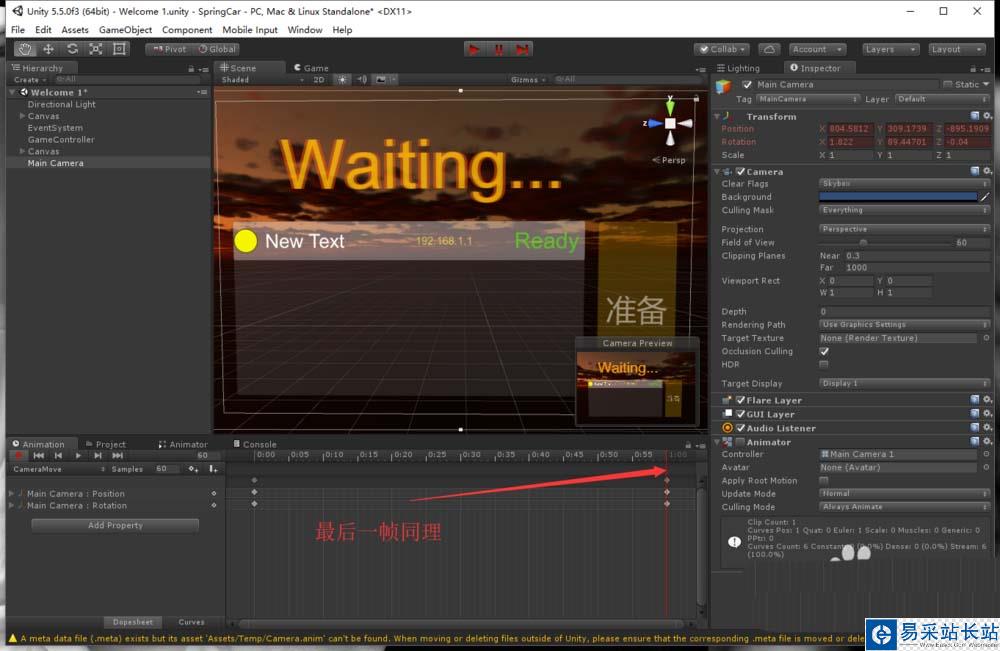Viewport: 1000px width, 651px height.
Task: Toggle Audio Listener enabled checkbox
Action: [740, 428]
